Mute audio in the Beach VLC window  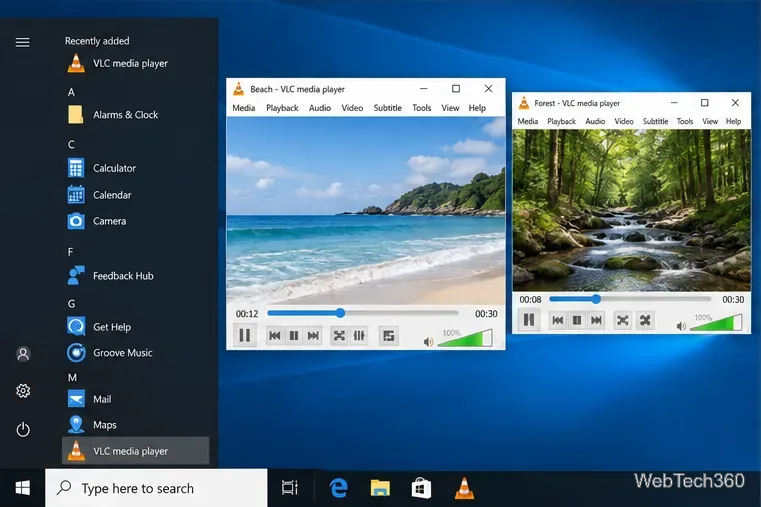[428, 342]
